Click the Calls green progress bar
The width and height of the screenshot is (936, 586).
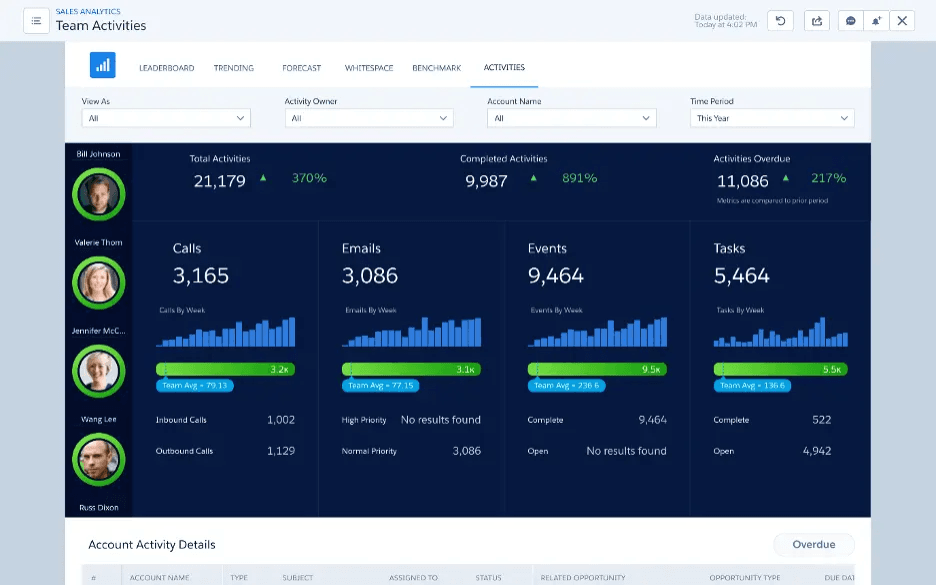(225, 369)
